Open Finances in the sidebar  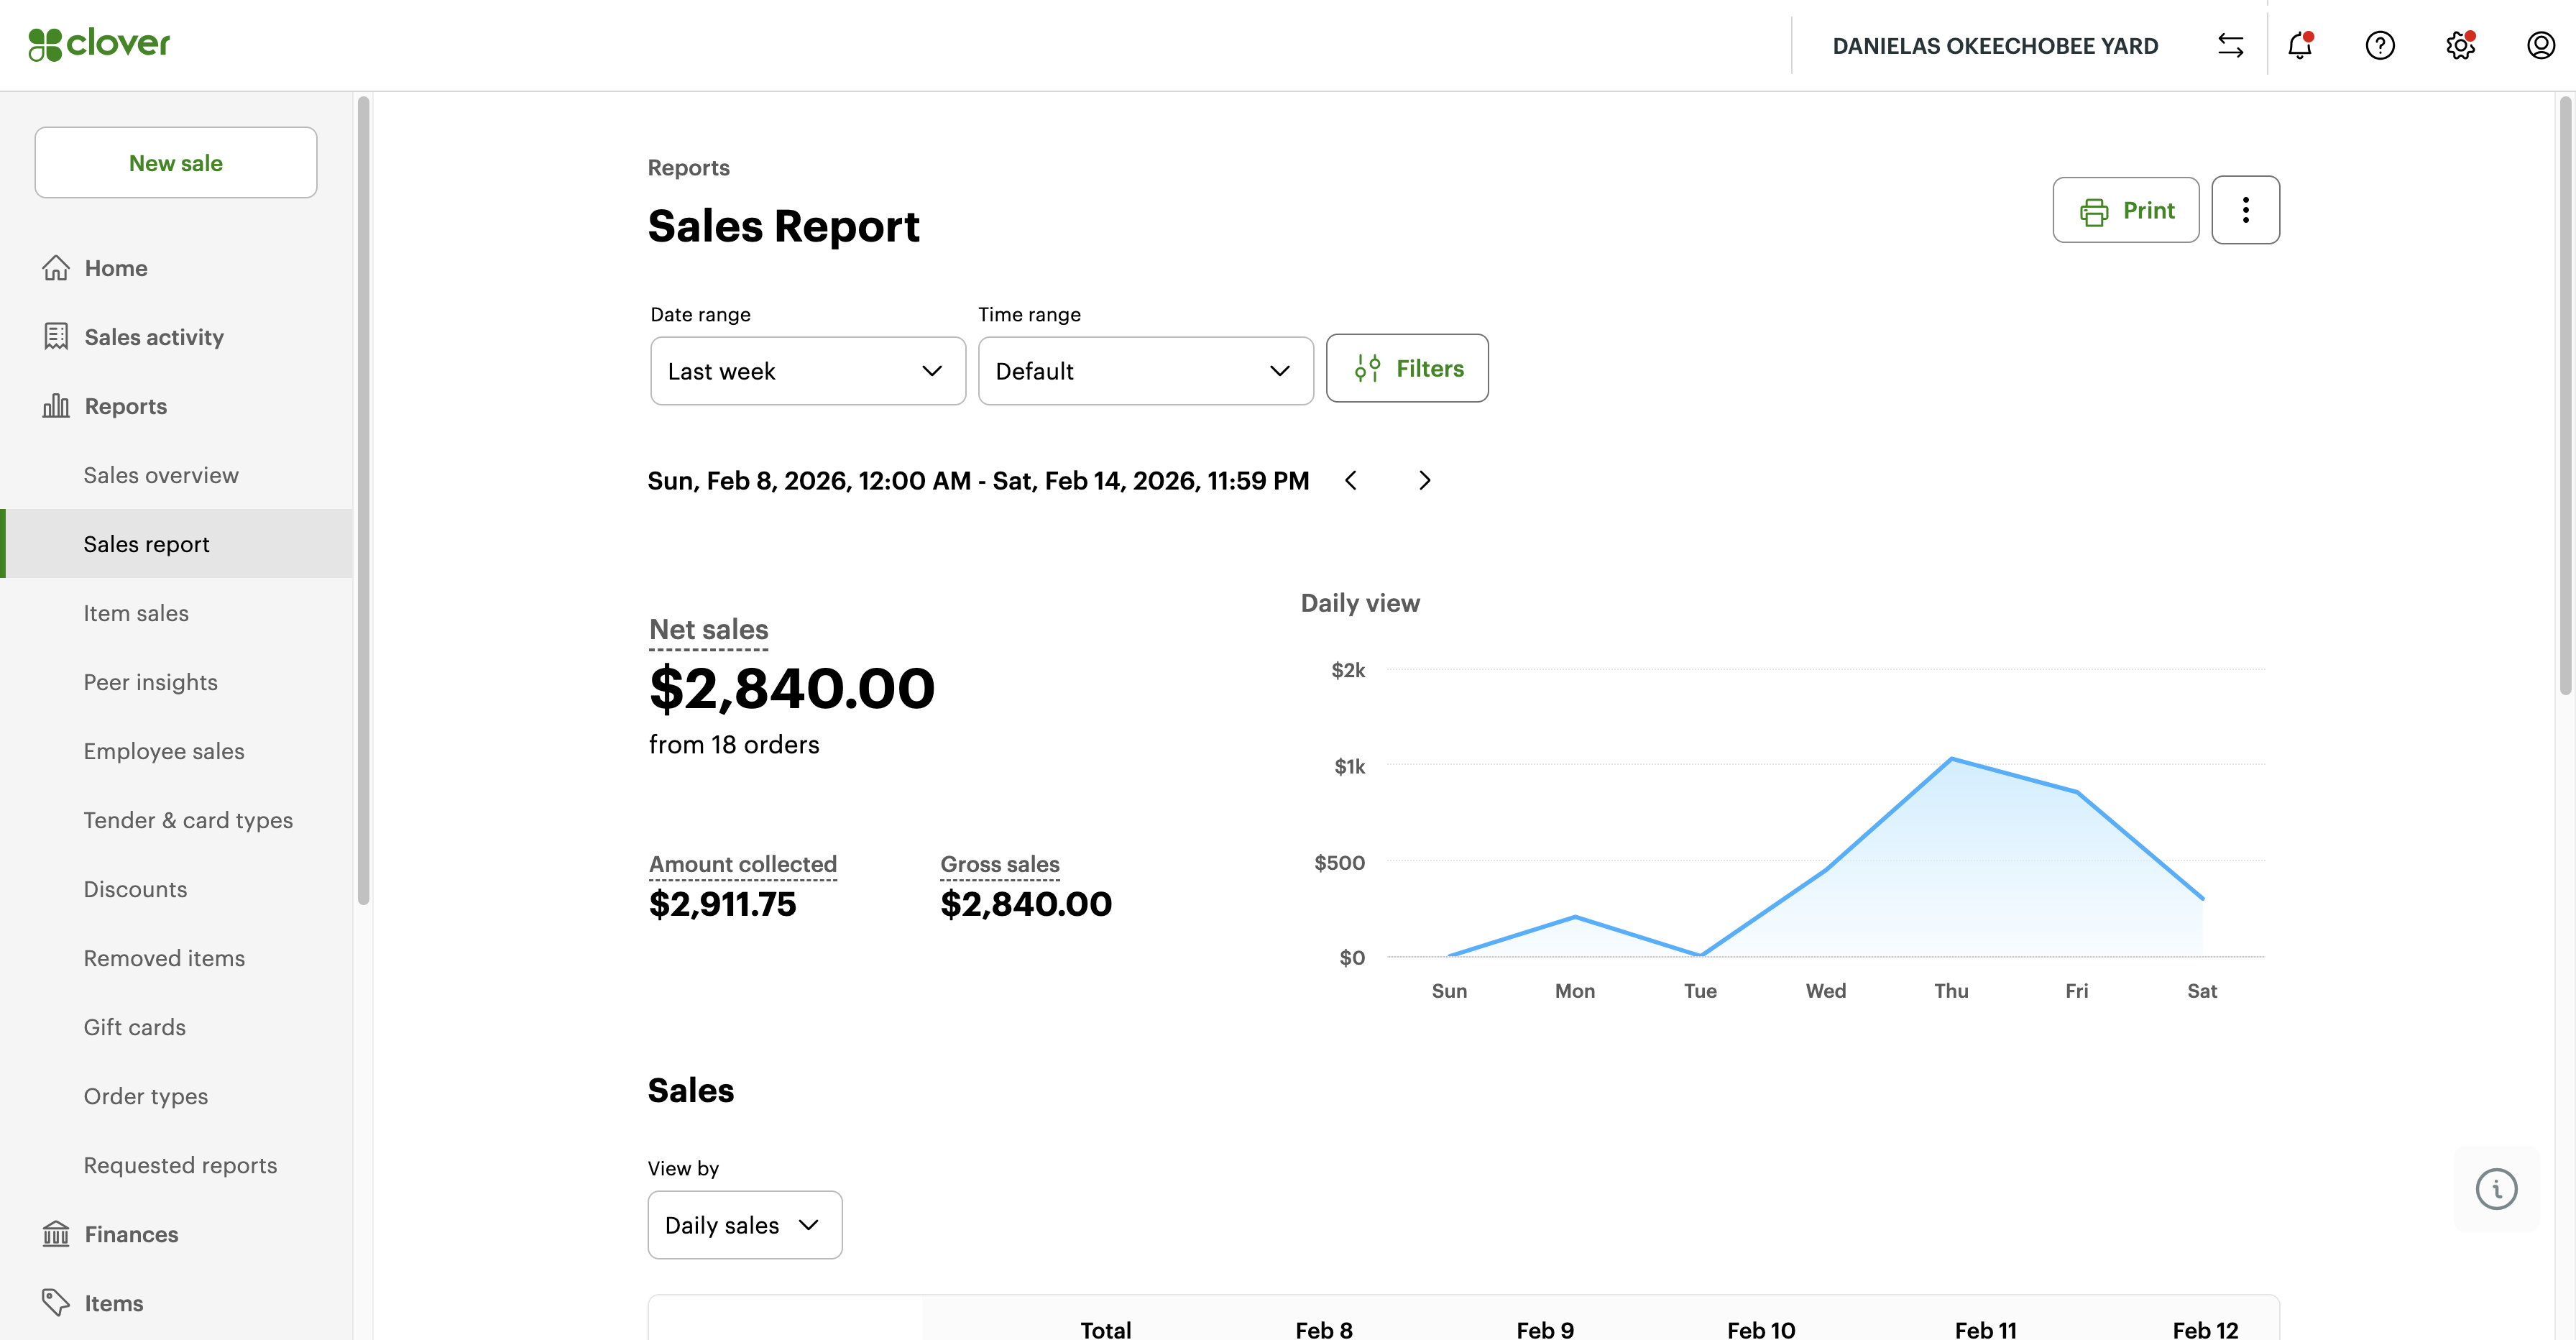[131, 1234]
